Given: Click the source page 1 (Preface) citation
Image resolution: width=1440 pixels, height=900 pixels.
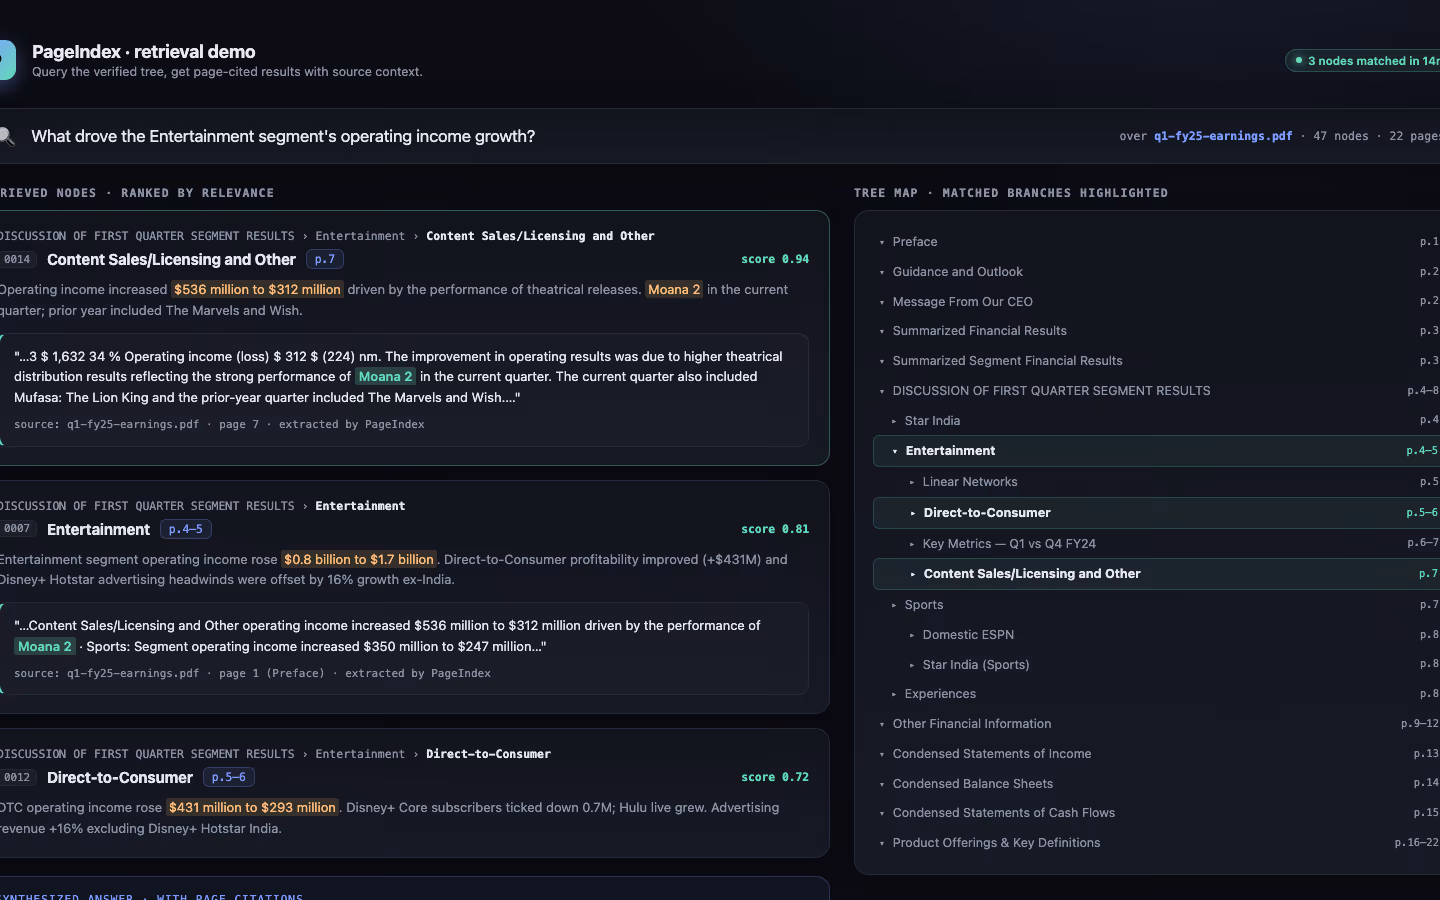Looking at the screenshot, I should [252, 673].
